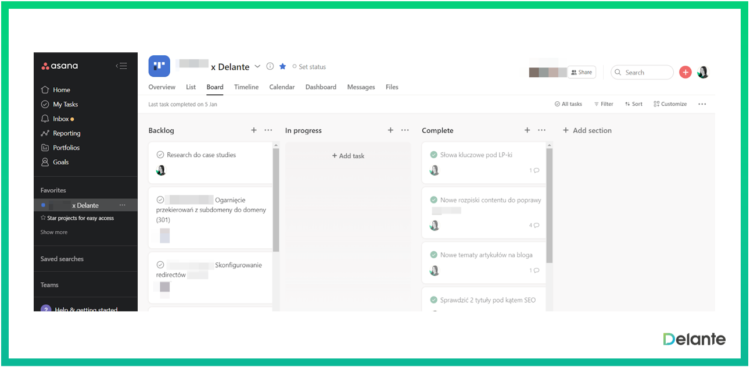Mark Ogarnięcie przekierowań task complete
This screenshot has width=750, height=367.
click(160, 200)
